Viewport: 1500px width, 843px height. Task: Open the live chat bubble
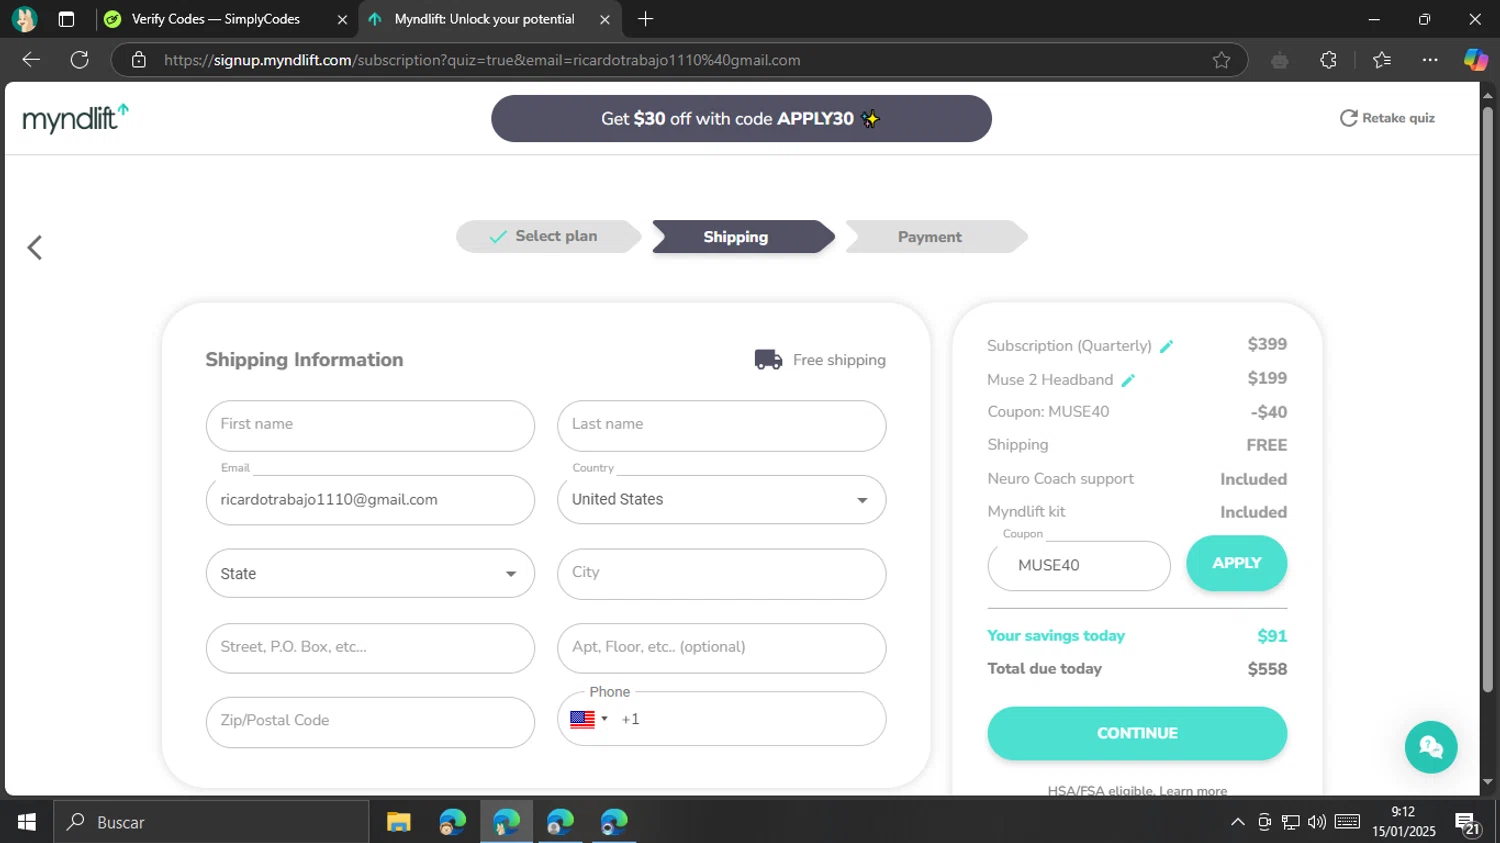(1431, 747)
